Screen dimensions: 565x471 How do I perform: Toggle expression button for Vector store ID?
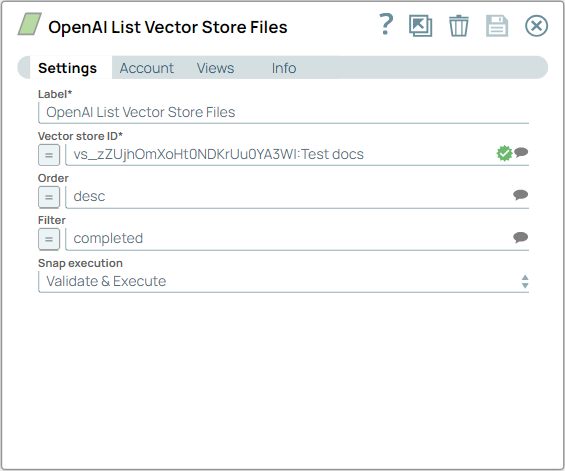point(49,155)
